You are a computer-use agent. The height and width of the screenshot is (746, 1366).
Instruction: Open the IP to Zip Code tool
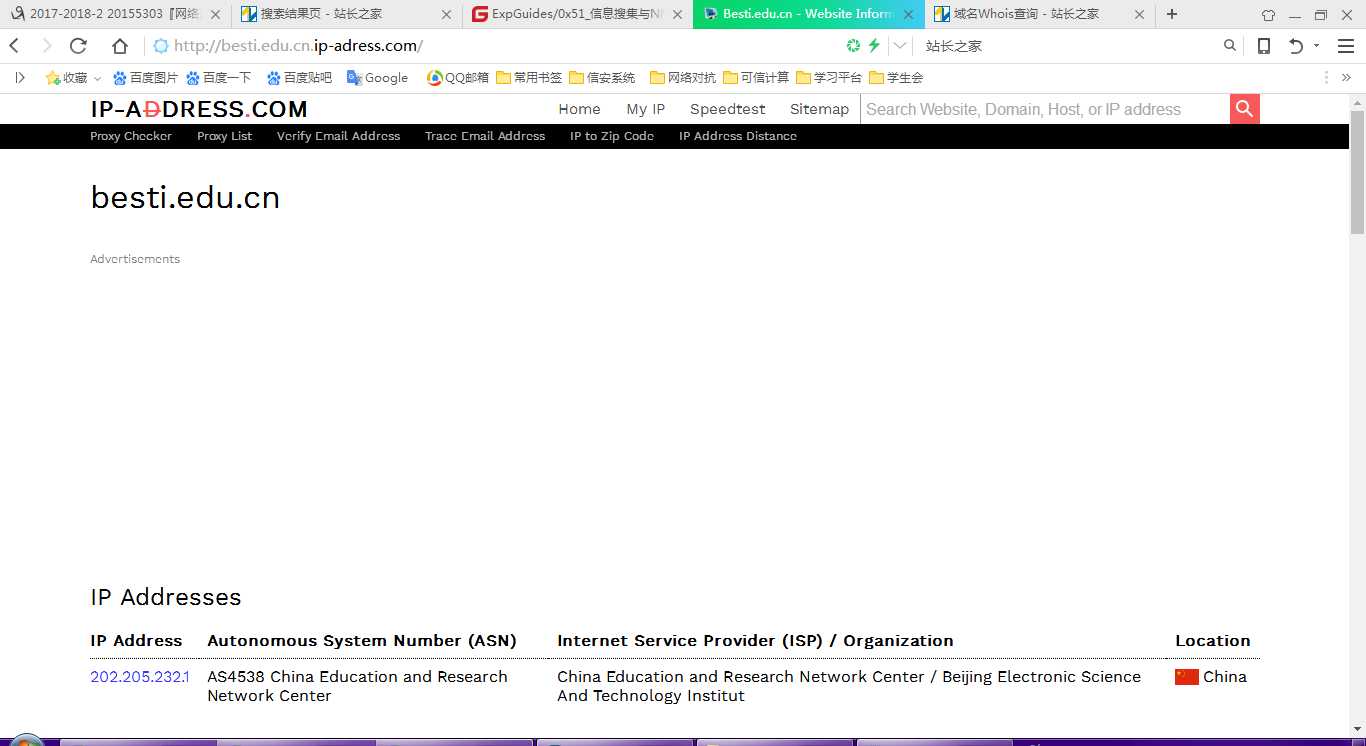612,136
